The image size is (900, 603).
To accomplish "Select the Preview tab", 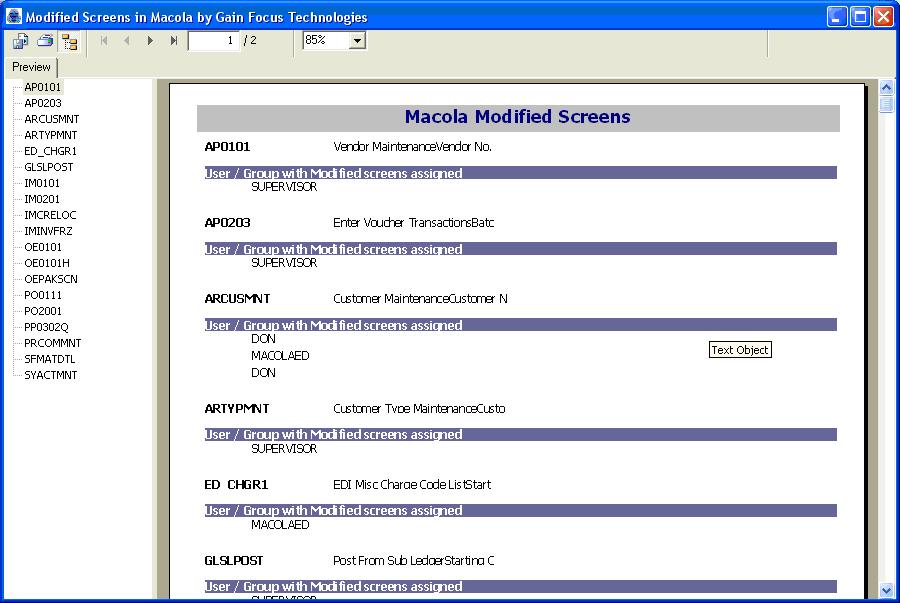I will pyautogui.click(x=31, y=67).
